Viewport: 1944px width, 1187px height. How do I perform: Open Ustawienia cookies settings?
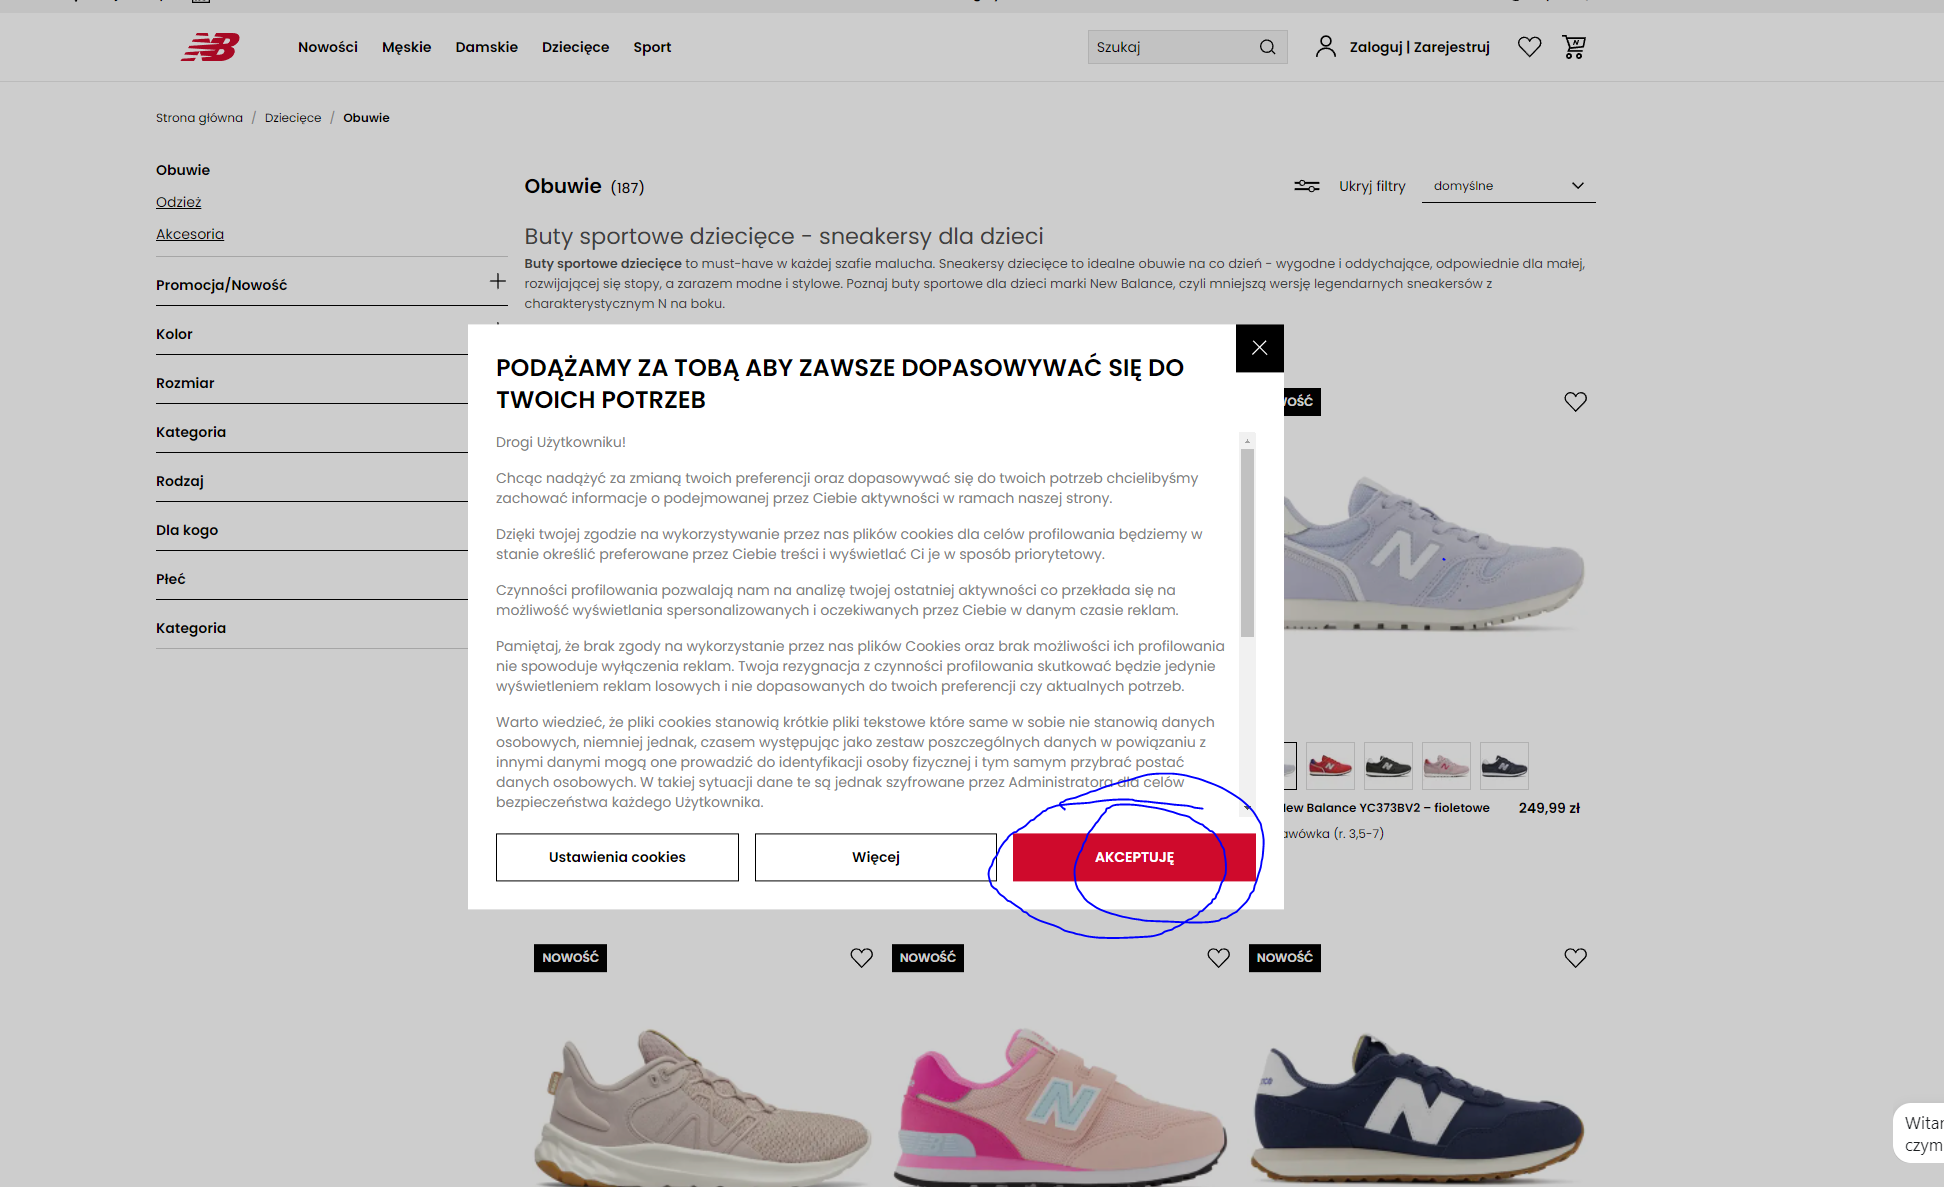click(617, 857)
